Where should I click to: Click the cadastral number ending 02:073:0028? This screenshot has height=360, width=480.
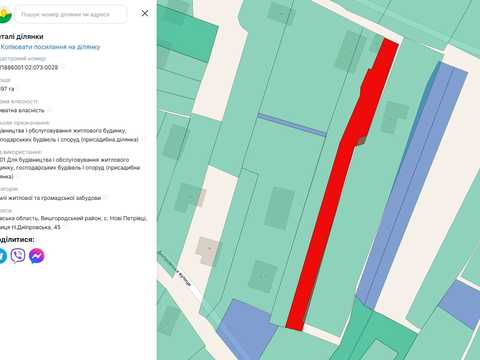(29, 67)
